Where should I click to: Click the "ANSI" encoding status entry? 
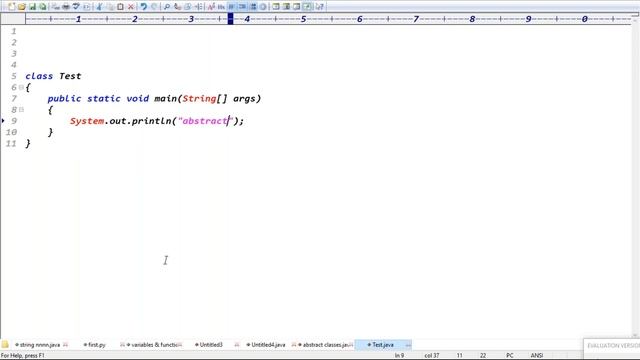[x=536, y=356]
